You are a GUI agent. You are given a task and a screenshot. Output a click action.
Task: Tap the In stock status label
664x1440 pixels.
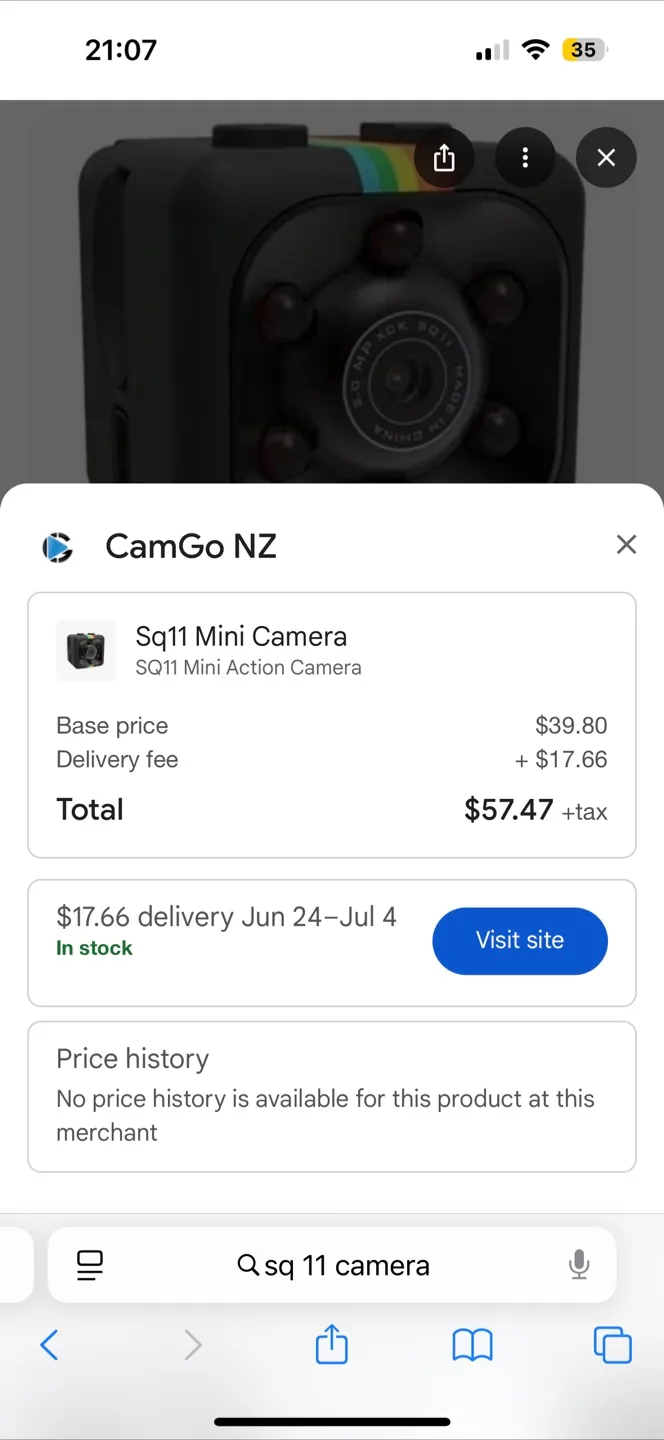tap(94, 947)
